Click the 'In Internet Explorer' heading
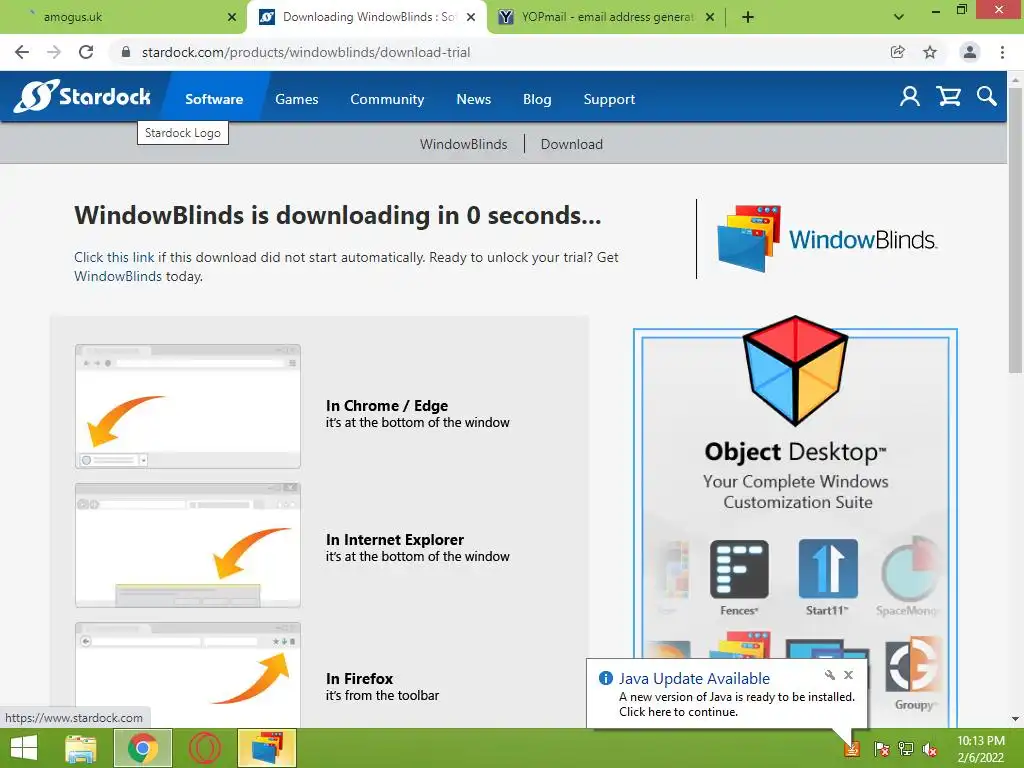This screenshot has width=1024, height=768. (394, 539)
